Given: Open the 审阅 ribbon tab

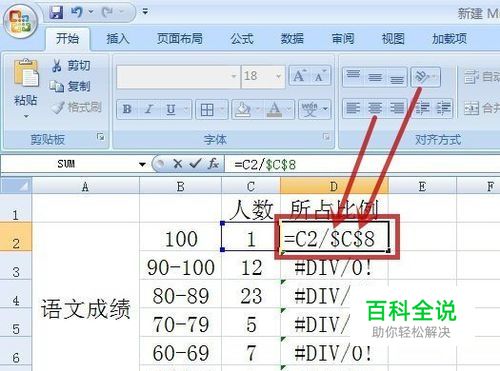Looking at the screenshot, I should point(343,39).
